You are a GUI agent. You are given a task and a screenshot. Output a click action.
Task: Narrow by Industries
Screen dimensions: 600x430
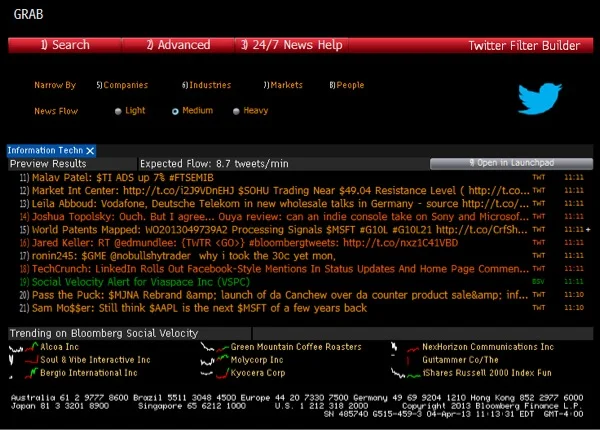coord(207,85)
